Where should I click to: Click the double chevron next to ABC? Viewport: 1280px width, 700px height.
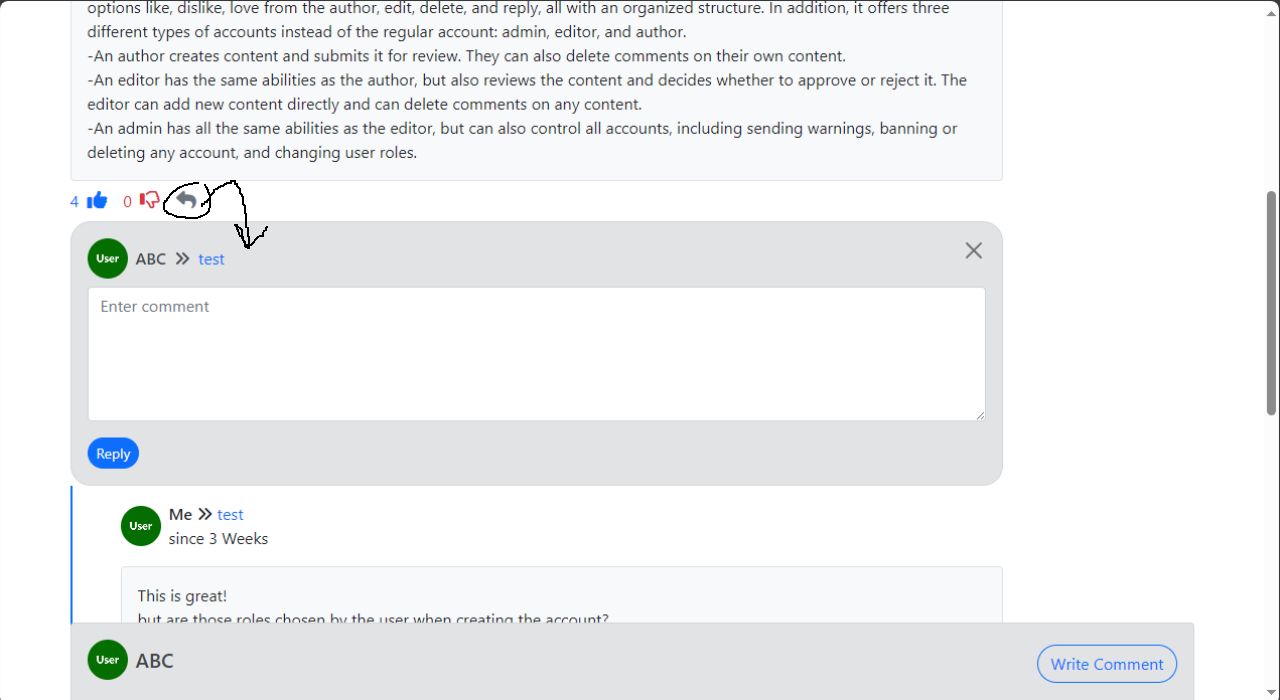pos(182,259)
